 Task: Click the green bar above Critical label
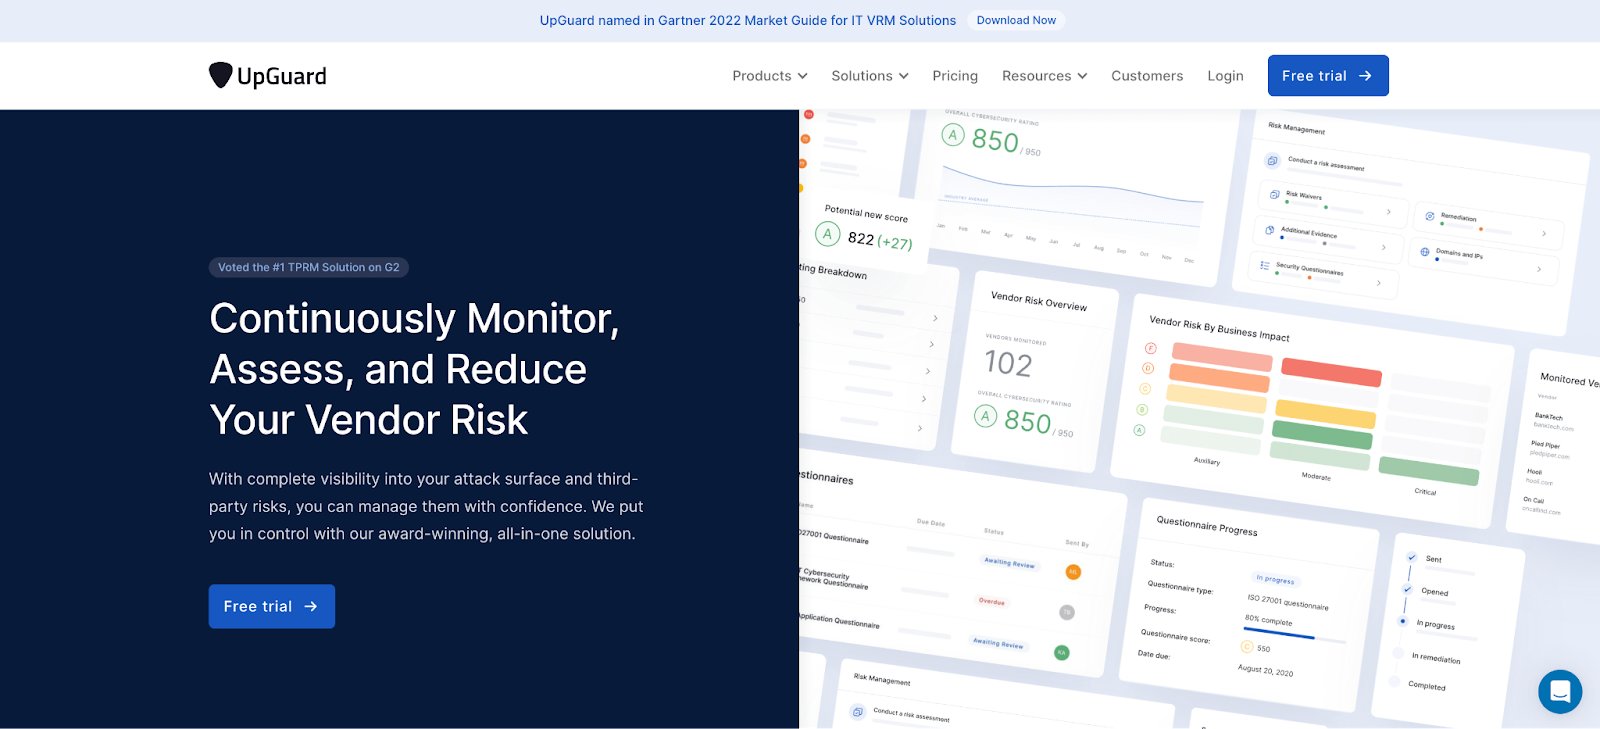(x=1428, y=471)
